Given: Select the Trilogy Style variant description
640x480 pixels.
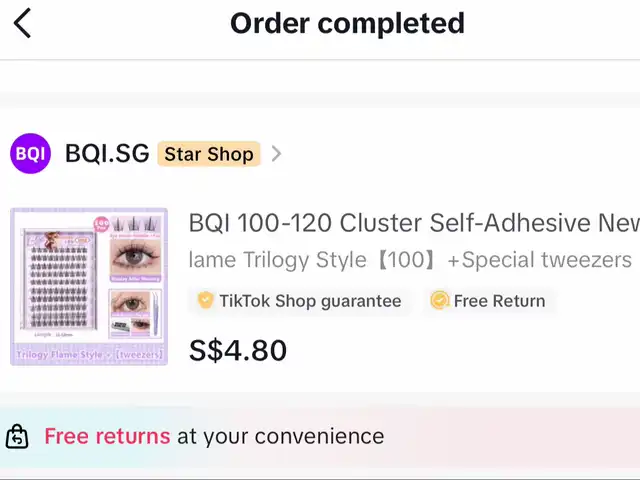Looking at the screenshot, I should click(x=410, y=260).
